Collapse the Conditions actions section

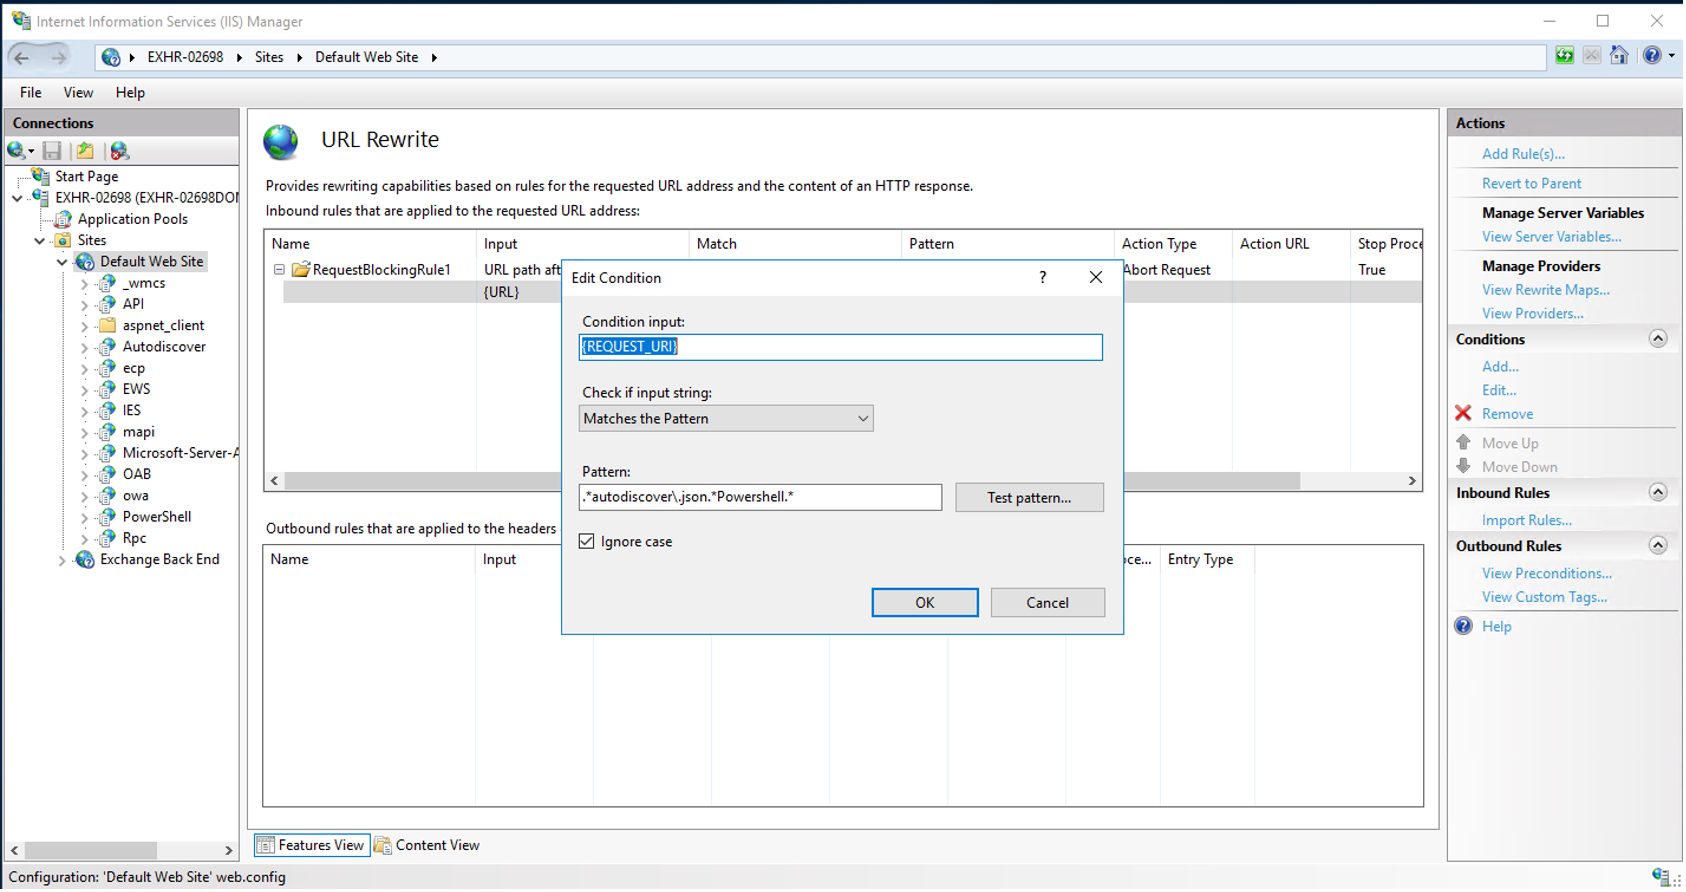1659,339
